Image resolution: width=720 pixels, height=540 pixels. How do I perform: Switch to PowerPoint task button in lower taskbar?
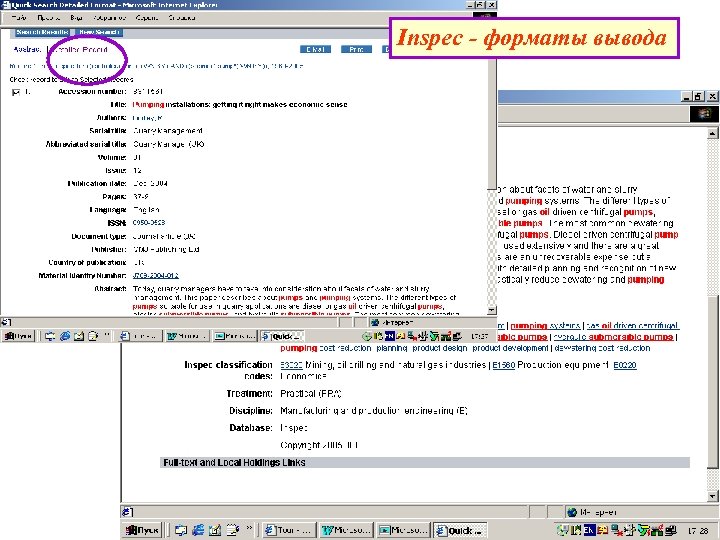pos(403,530)
